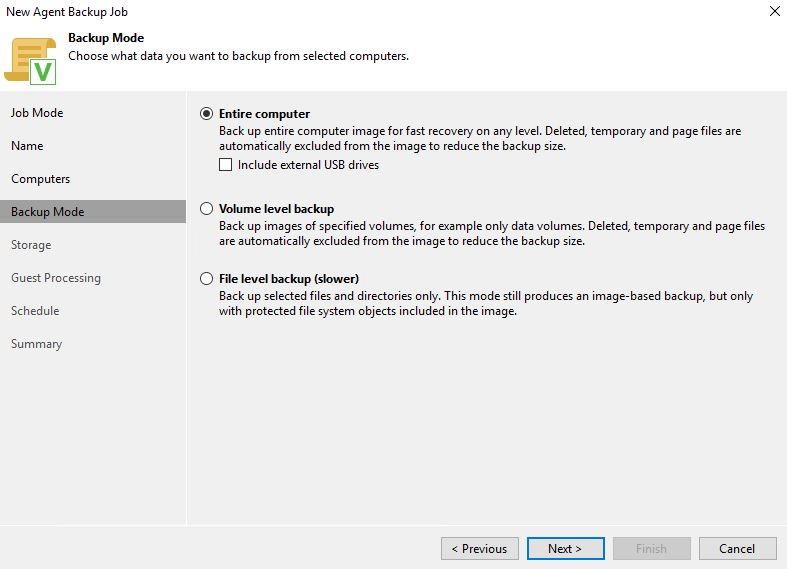
Task: Click the Veeam backup job scroll icon
Action: click(x=30, y=61)
